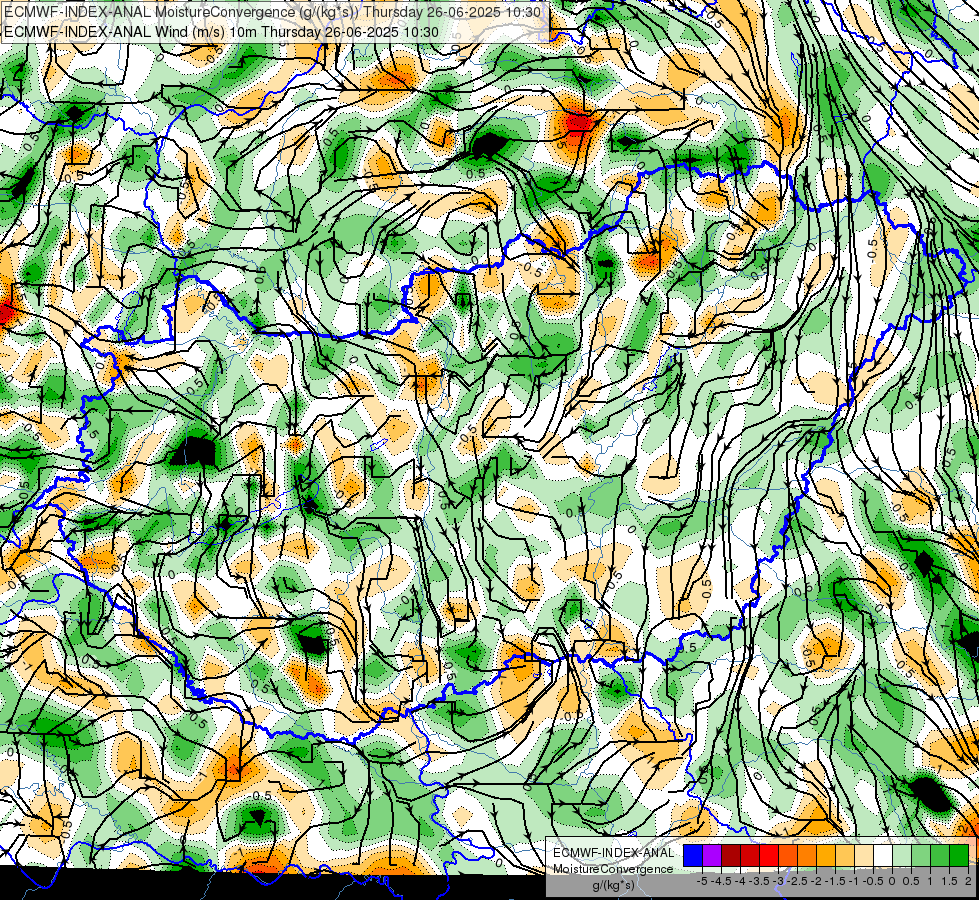
Task: Click the 0.5 legend scale value
Action: click(x=910, y=881)
